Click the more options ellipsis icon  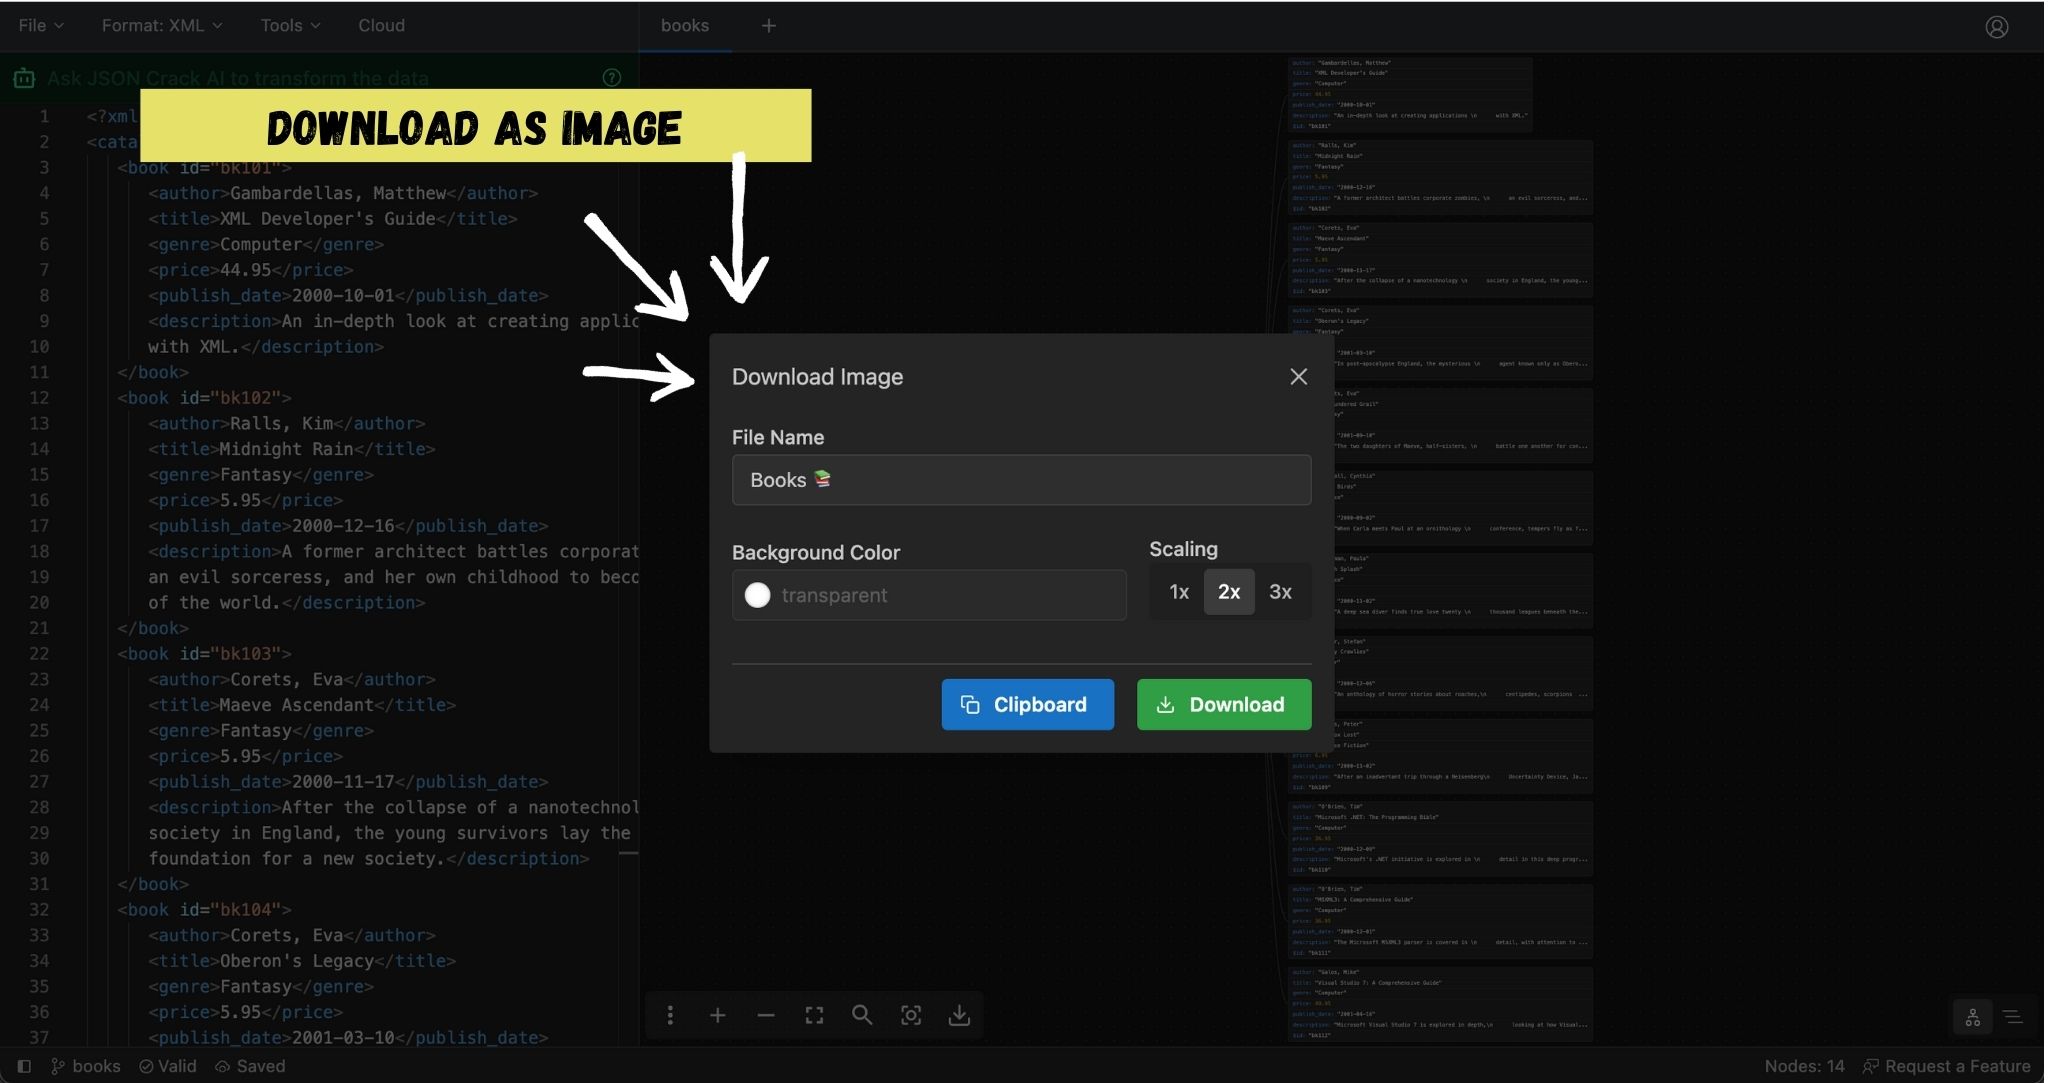[670, 1015]
